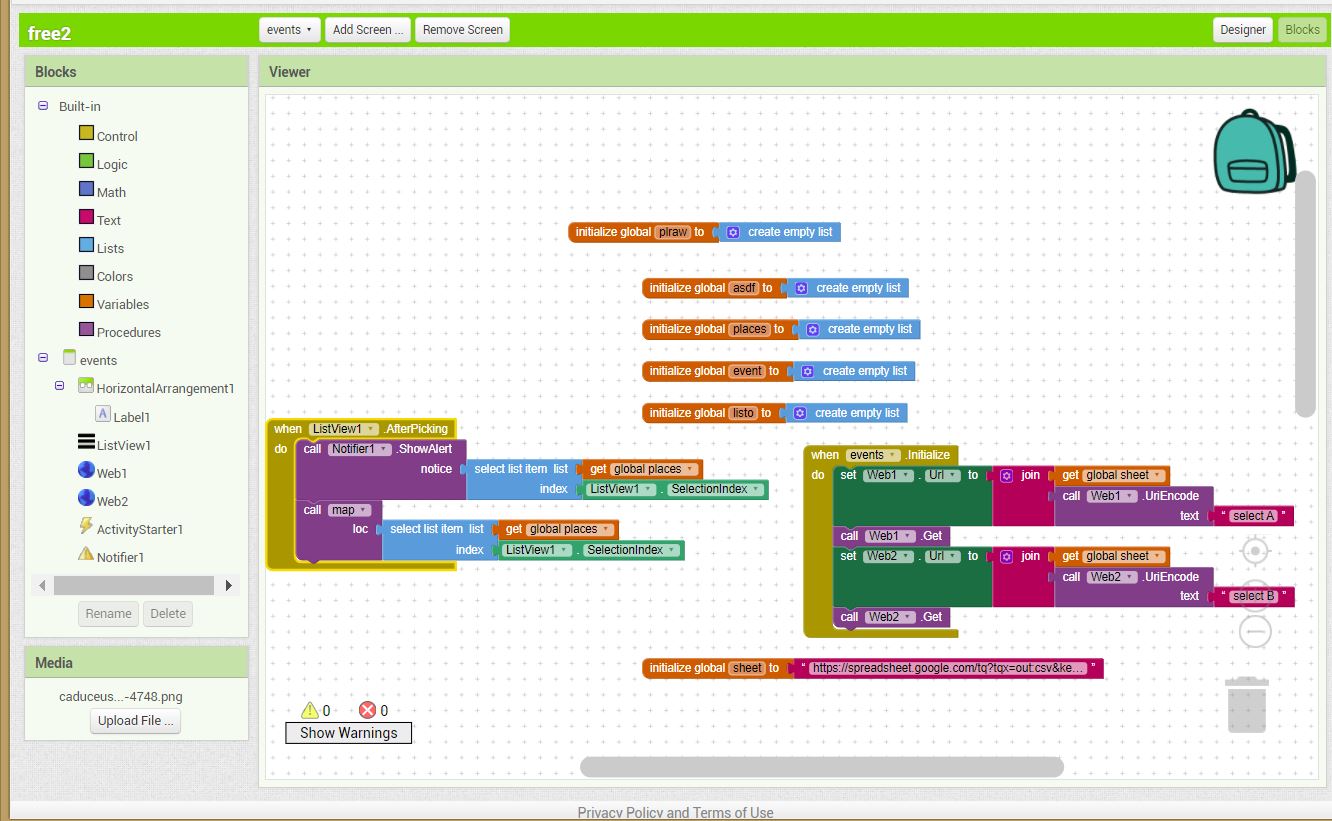This screenshot has height=821, width=1332.
Task: Click the Add Screen button
Action: click(368, 30)
